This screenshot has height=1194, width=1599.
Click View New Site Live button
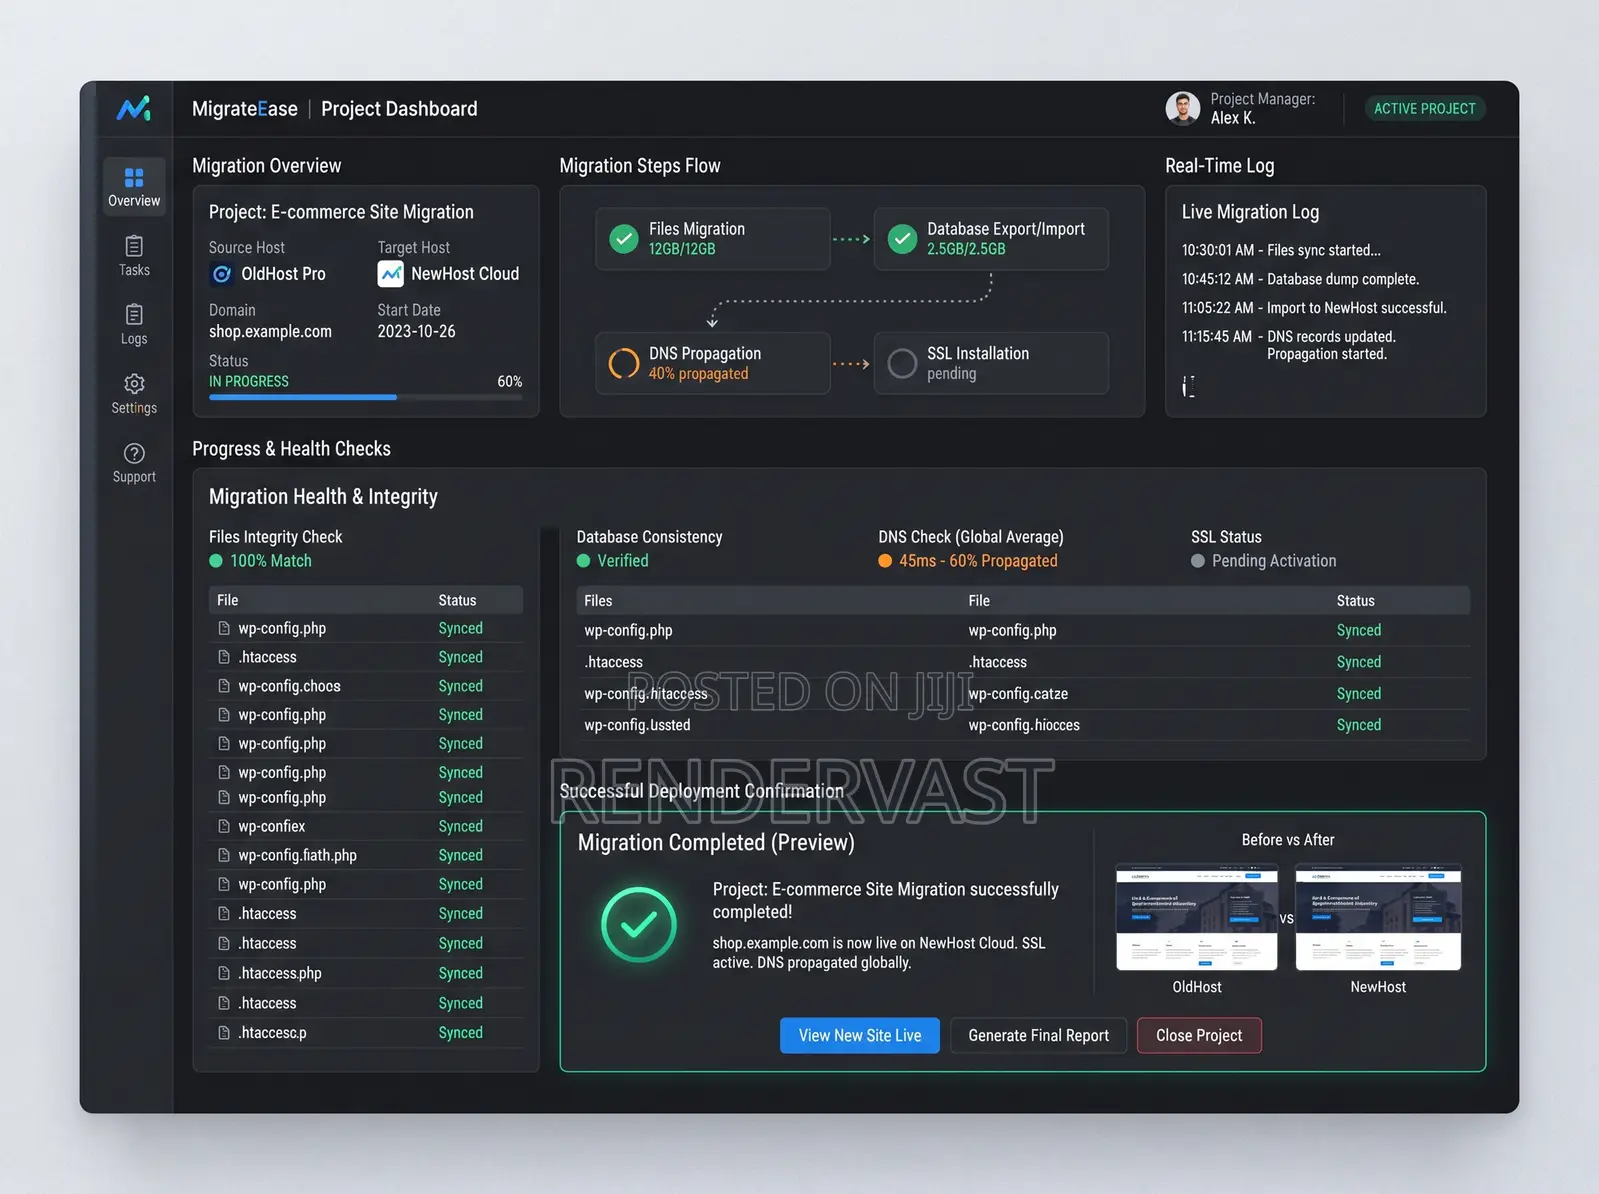click(860, 1035)
